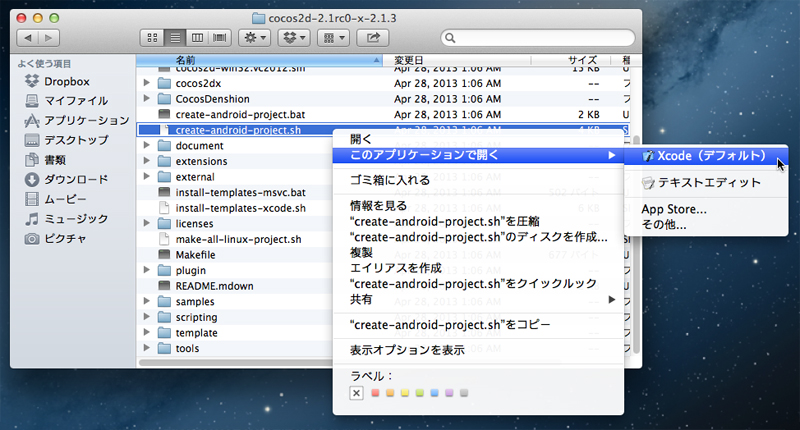Open ダウンロード in the sidebar
800x430 pixels.
point(66,180)
